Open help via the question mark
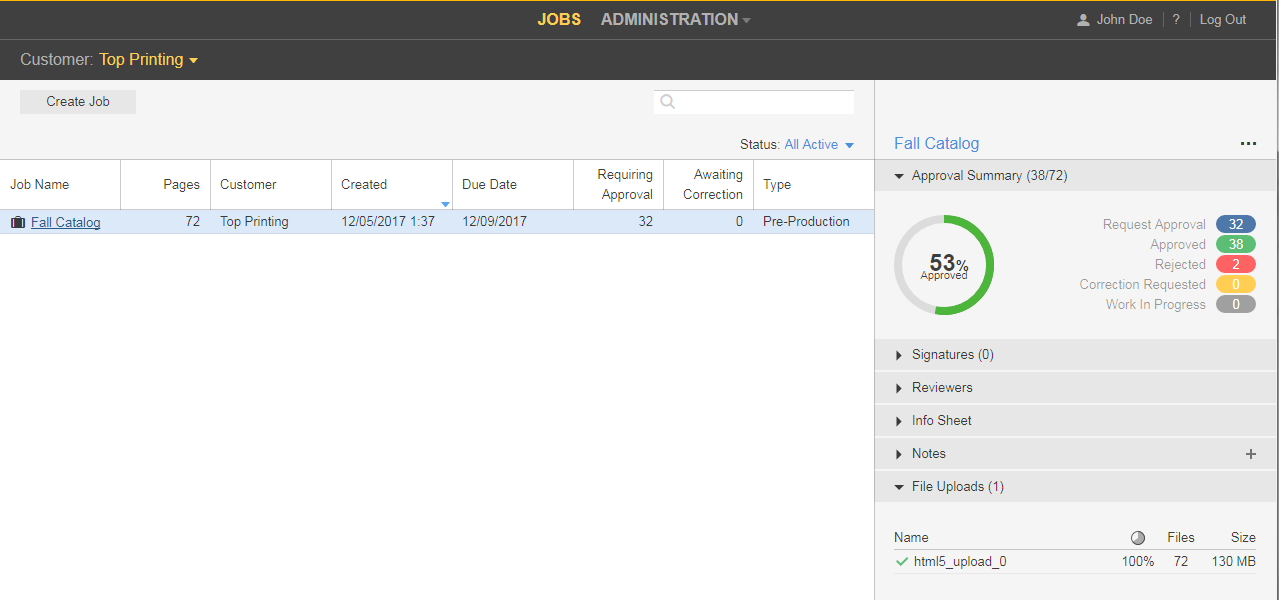Screen dimensions: 1279x600 click(x=1176, y=20)
